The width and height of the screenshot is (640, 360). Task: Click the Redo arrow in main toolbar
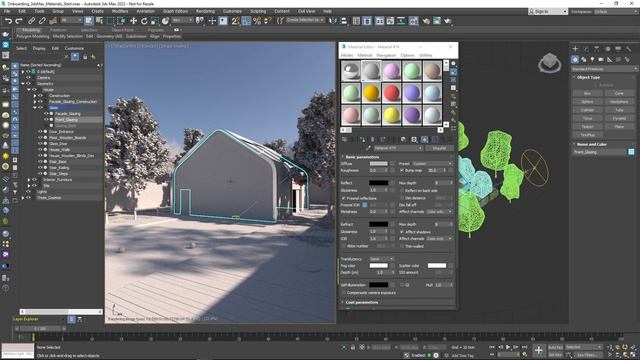[x=19, y=21]
